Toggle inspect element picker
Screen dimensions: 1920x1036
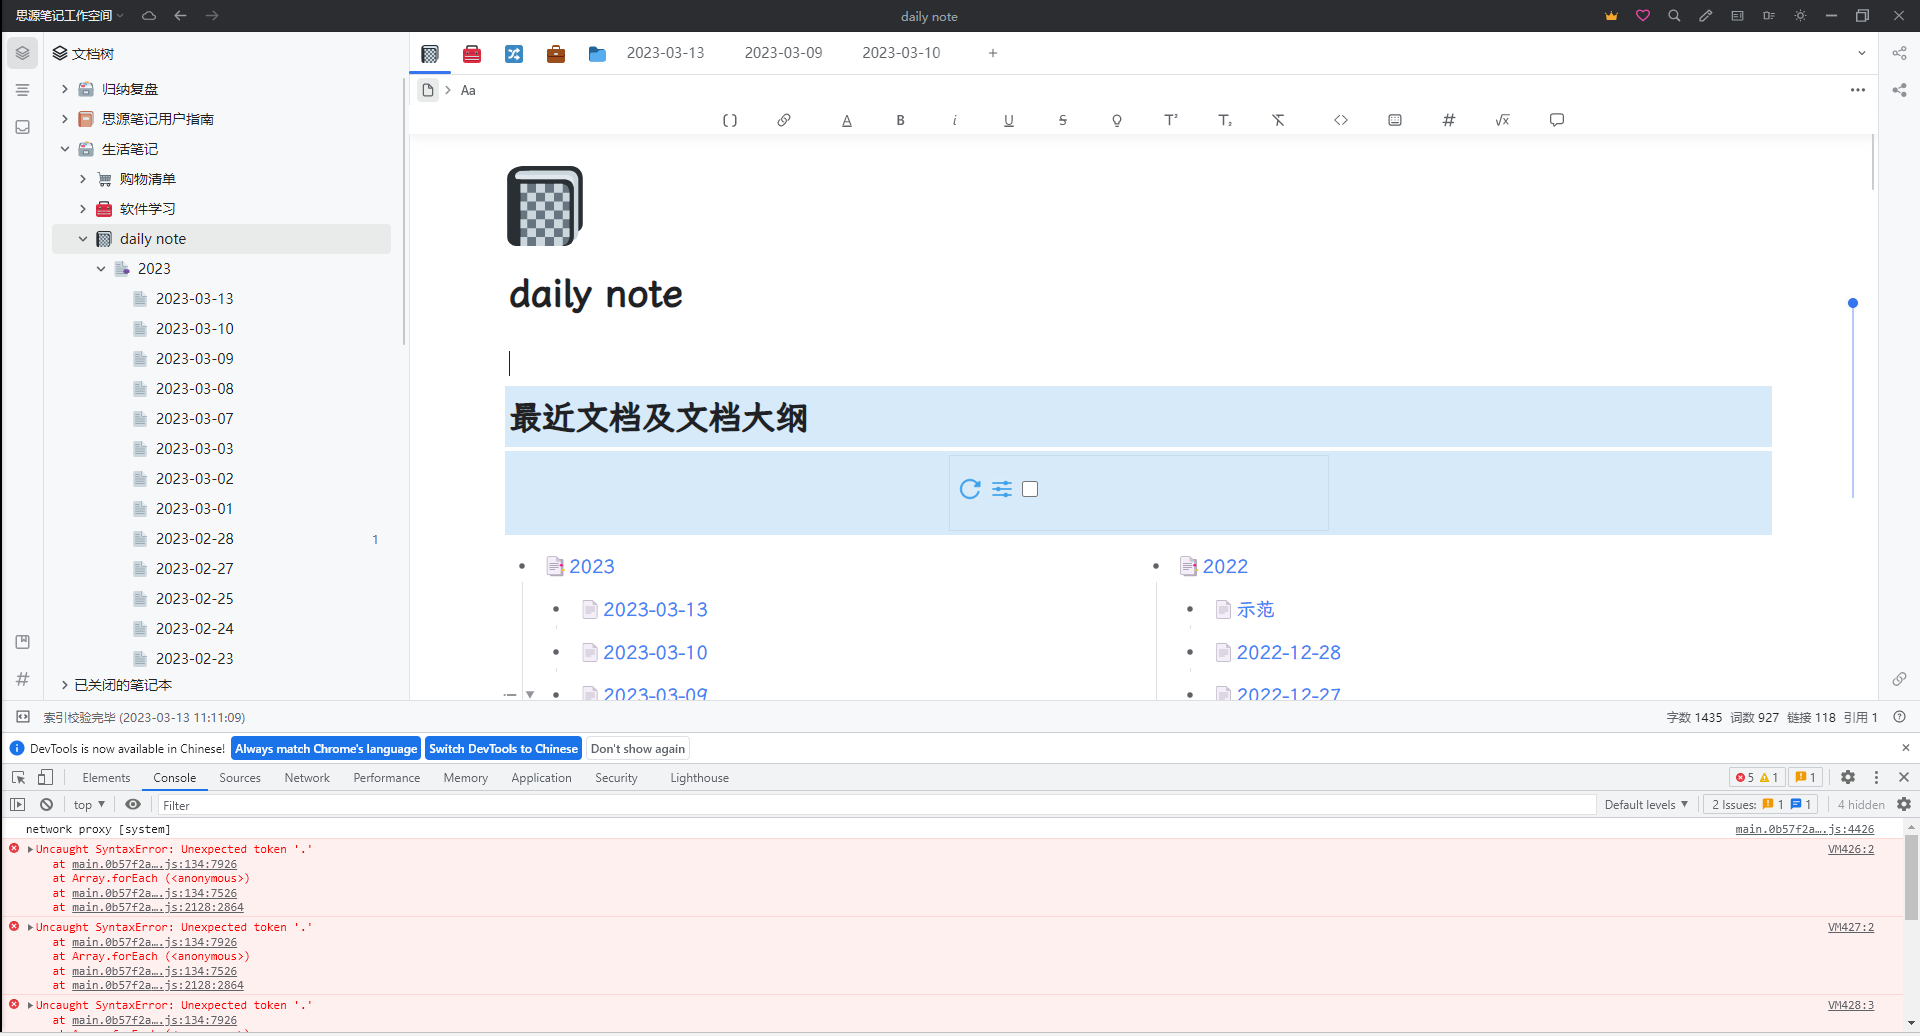[18, 777]
